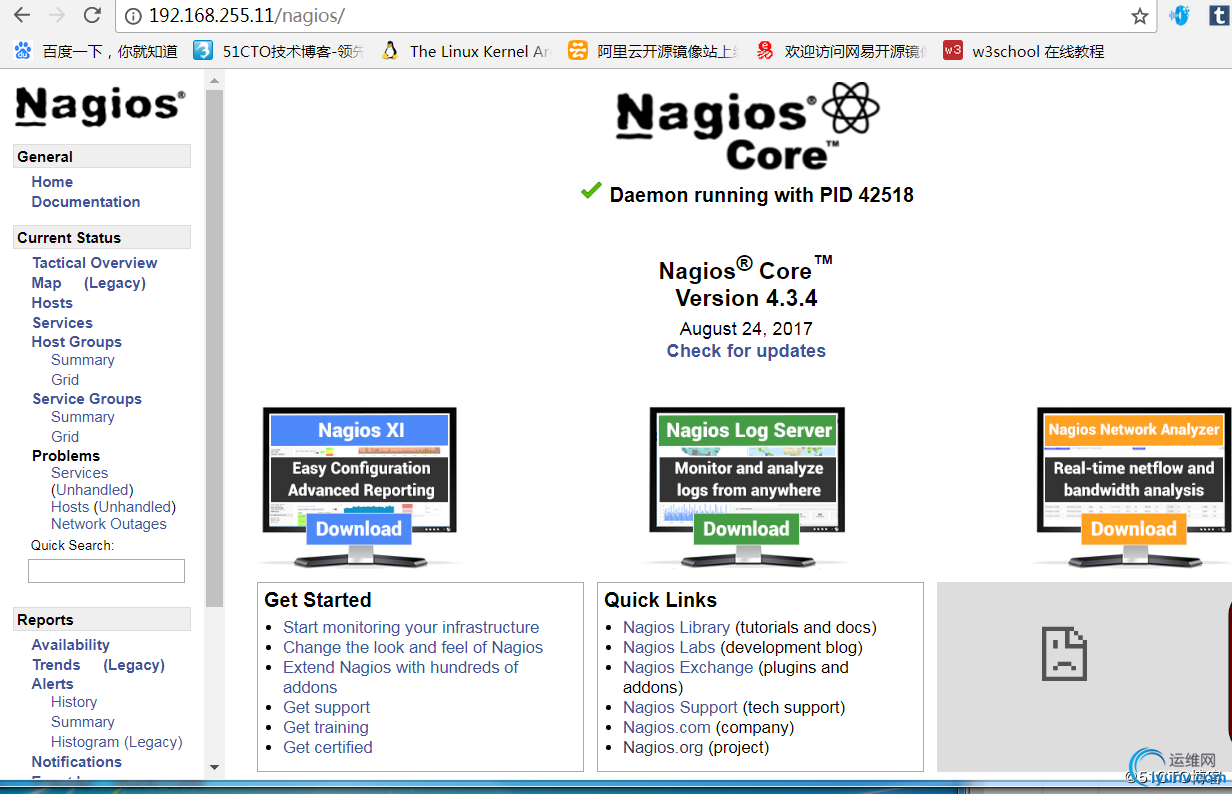Click the Quick Search input box
The width and height of the screenshot is (1232, 794).
point(106,571)
